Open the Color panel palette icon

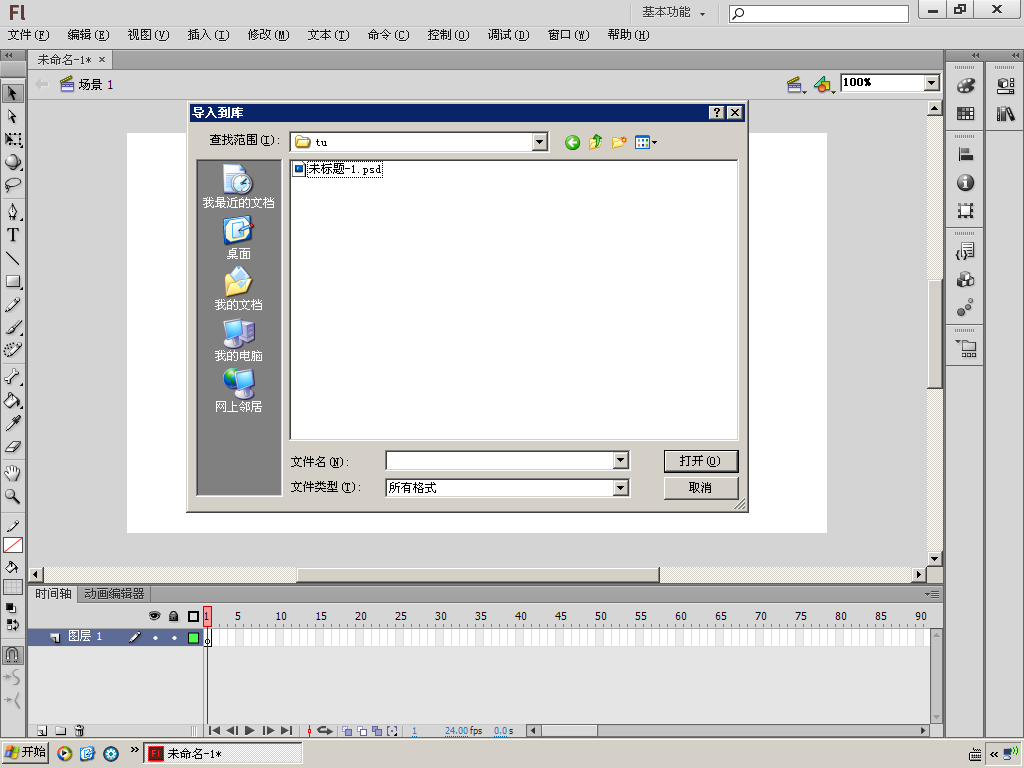click(965, 86)
